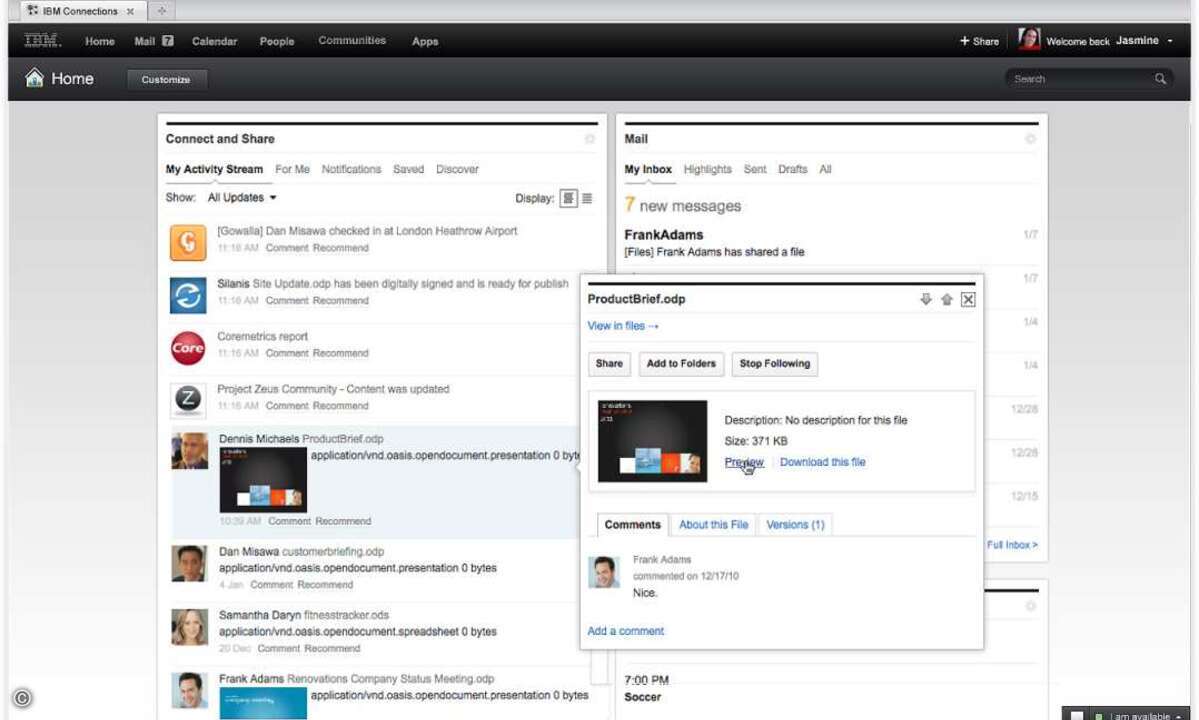The width and height of the screenshot is (1199, 720).
Task: Switch to the Sent mail tab
Action: (x=755, y=169)
